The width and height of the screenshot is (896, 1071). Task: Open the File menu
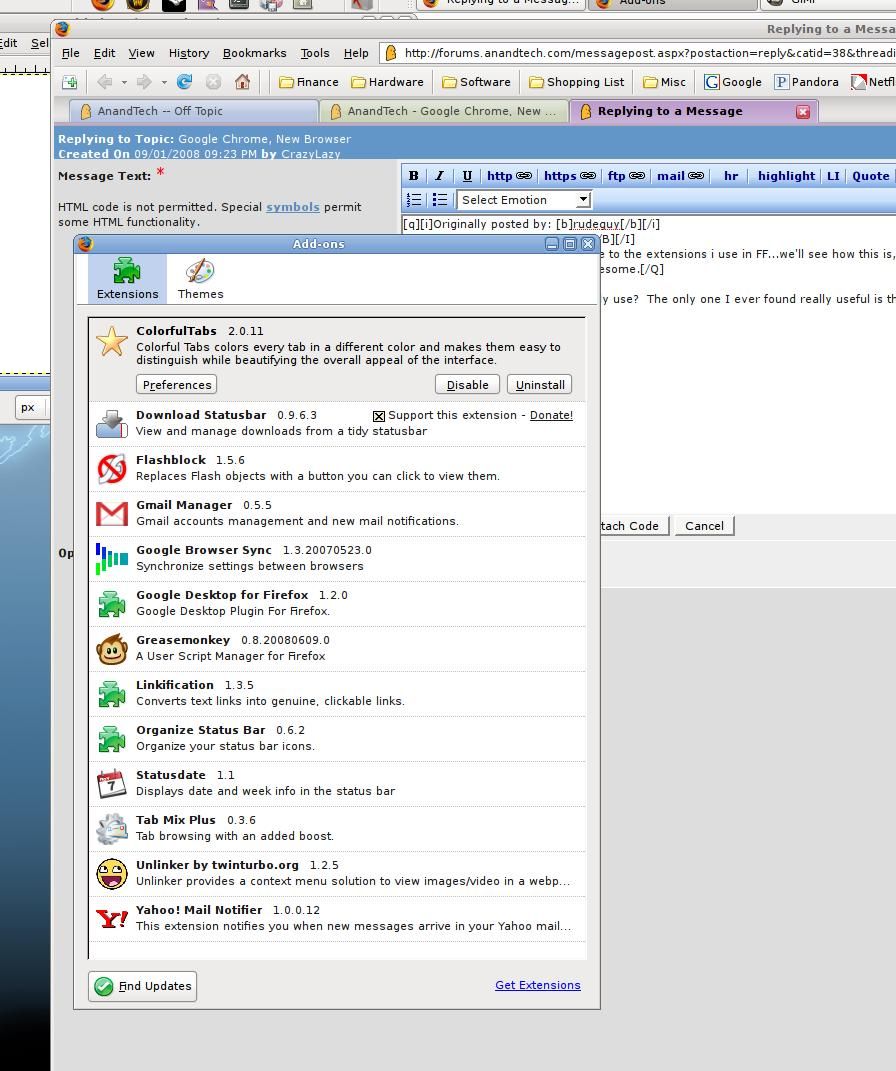[70, 53]
